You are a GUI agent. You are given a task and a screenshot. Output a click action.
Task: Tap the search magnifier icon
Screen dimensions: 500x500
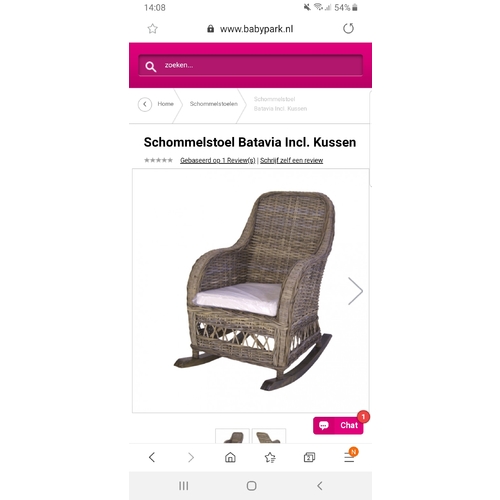pyautogui.click(x=150, y=67)
